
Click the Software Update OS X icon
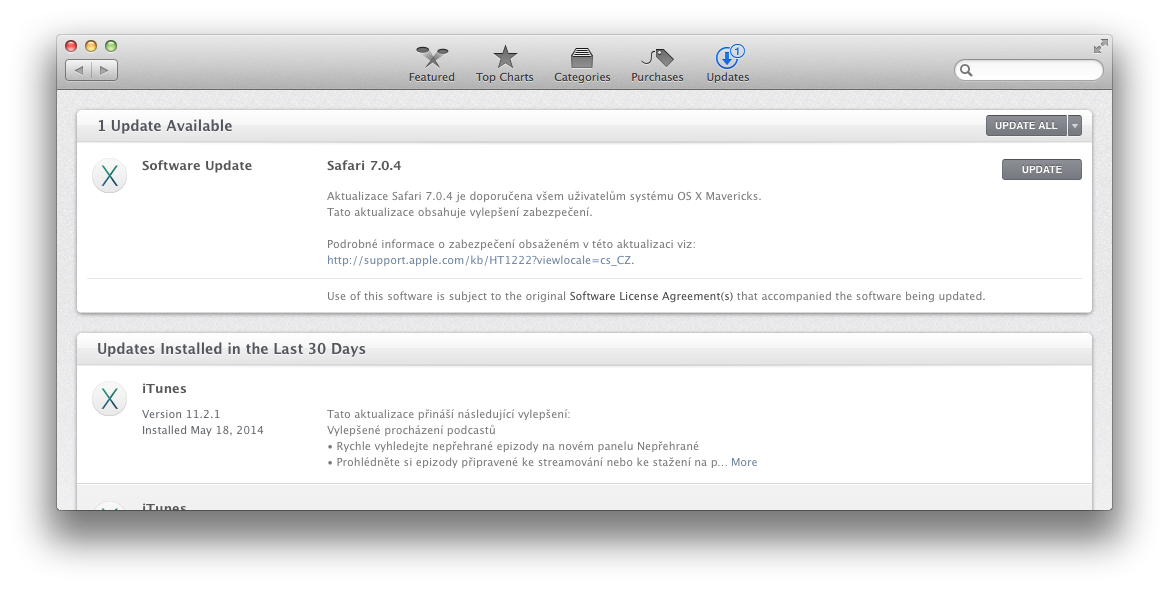110,176
